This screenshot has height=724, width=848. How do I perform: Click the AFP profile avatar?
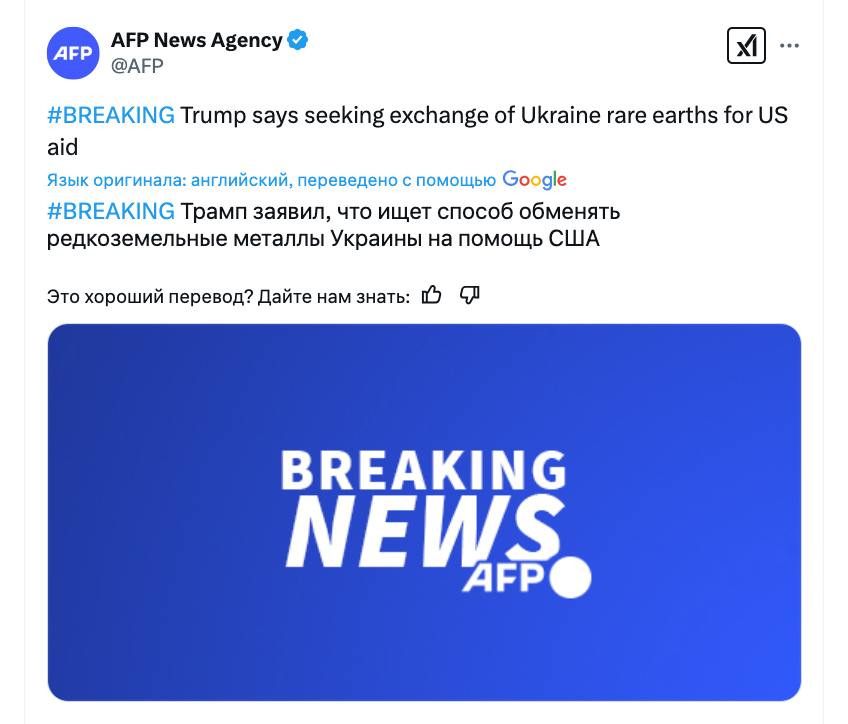[x=73, y=53]
